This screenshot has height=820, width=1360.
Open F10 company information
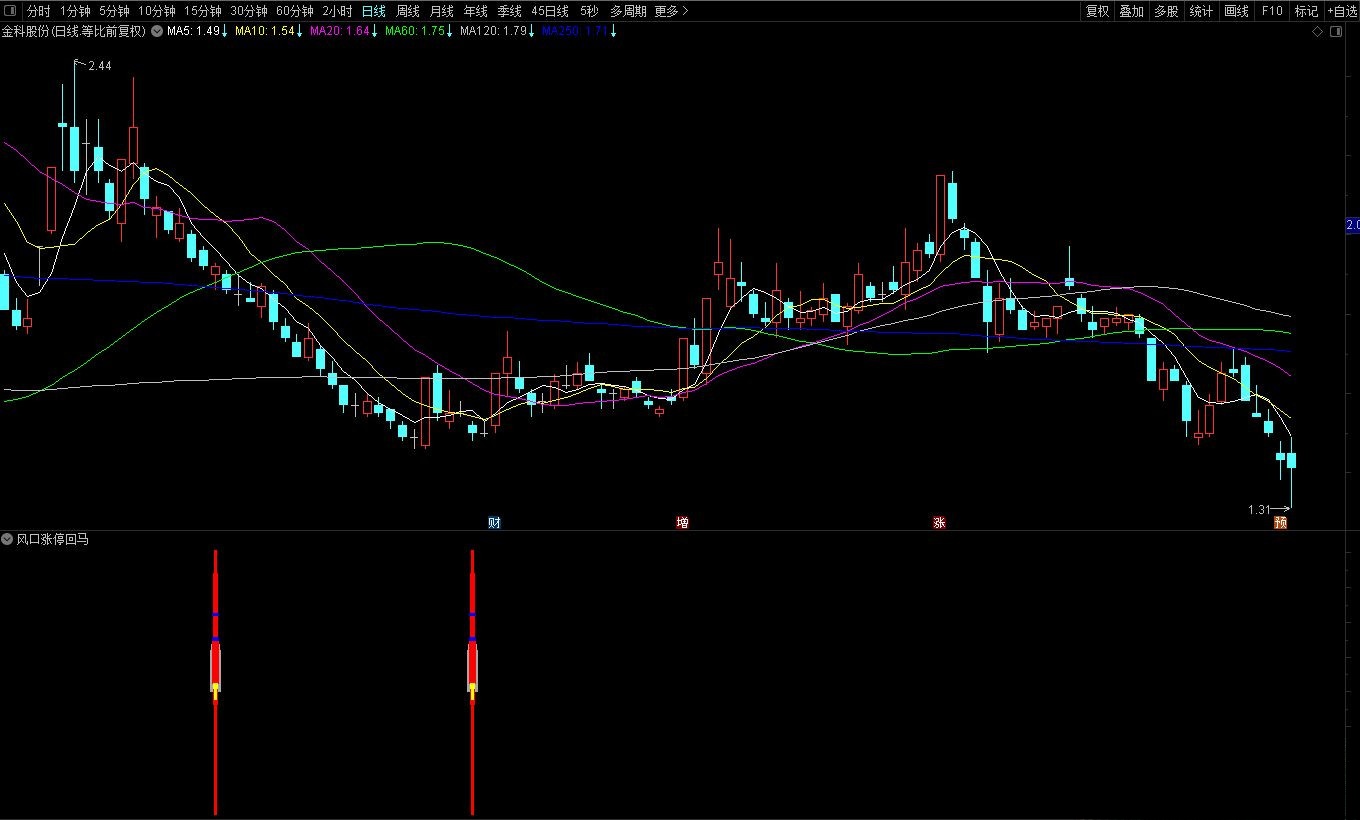(x=1272, y=11)
